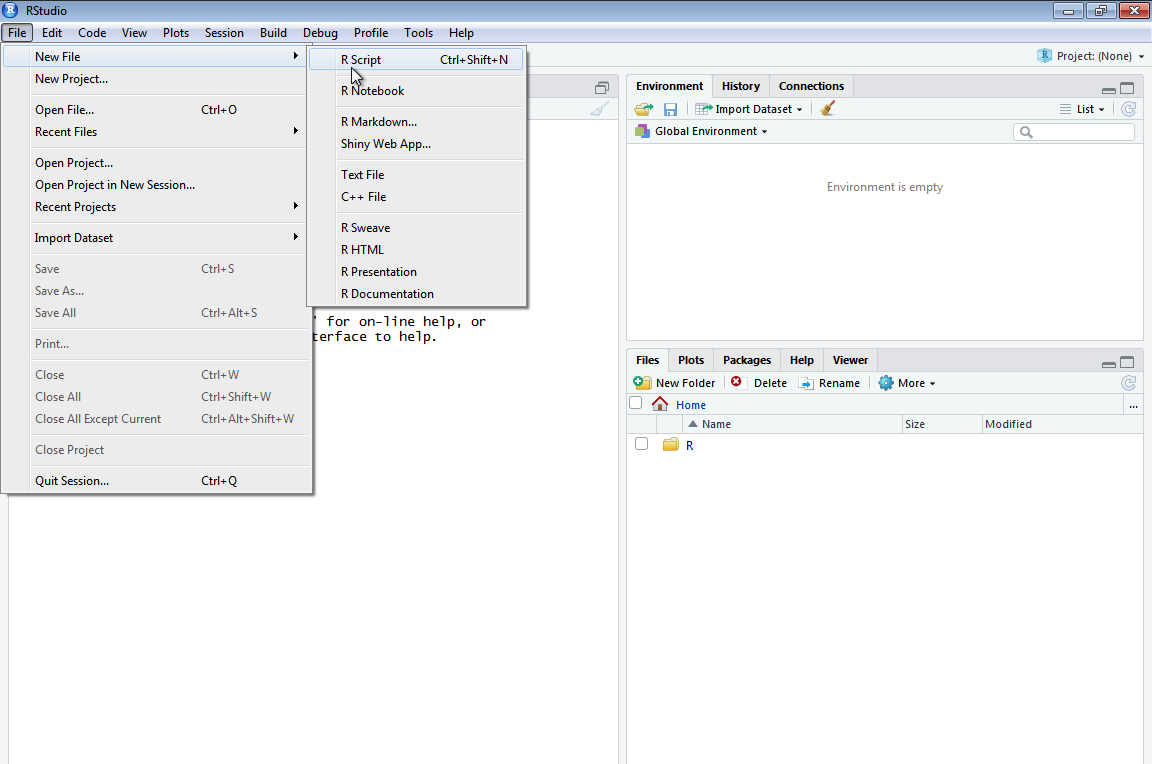Refresh the Environment pane

tap(1128, 109)
